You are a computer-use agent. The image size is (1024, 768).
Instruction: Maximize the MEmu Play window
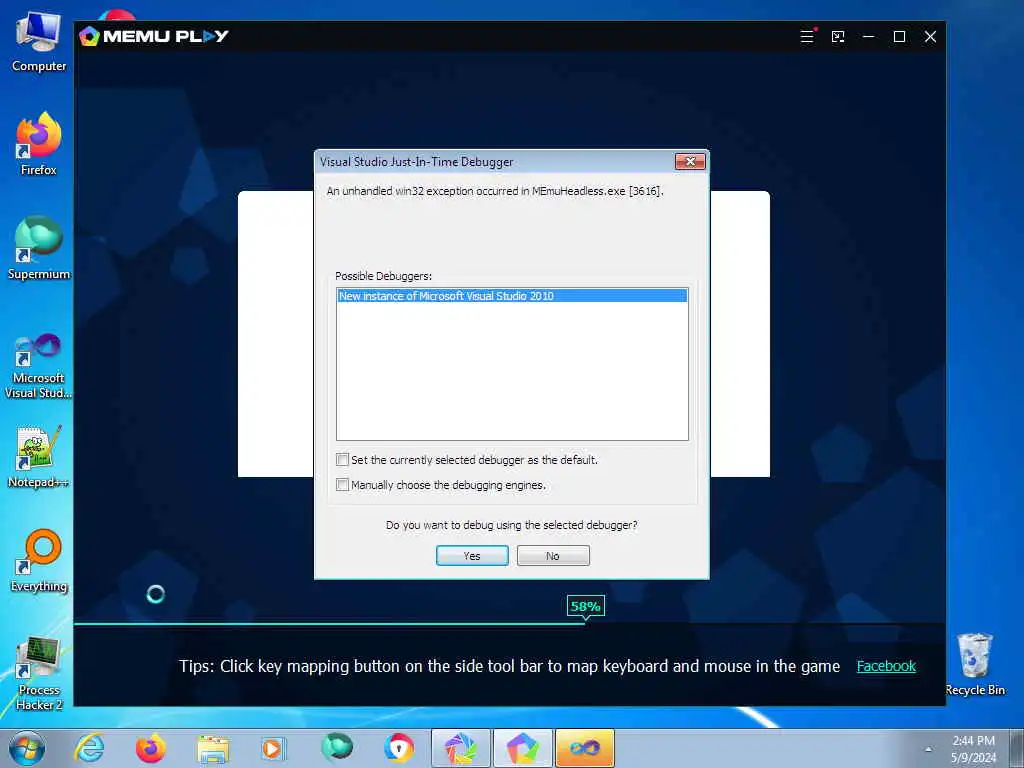(899, 37)
